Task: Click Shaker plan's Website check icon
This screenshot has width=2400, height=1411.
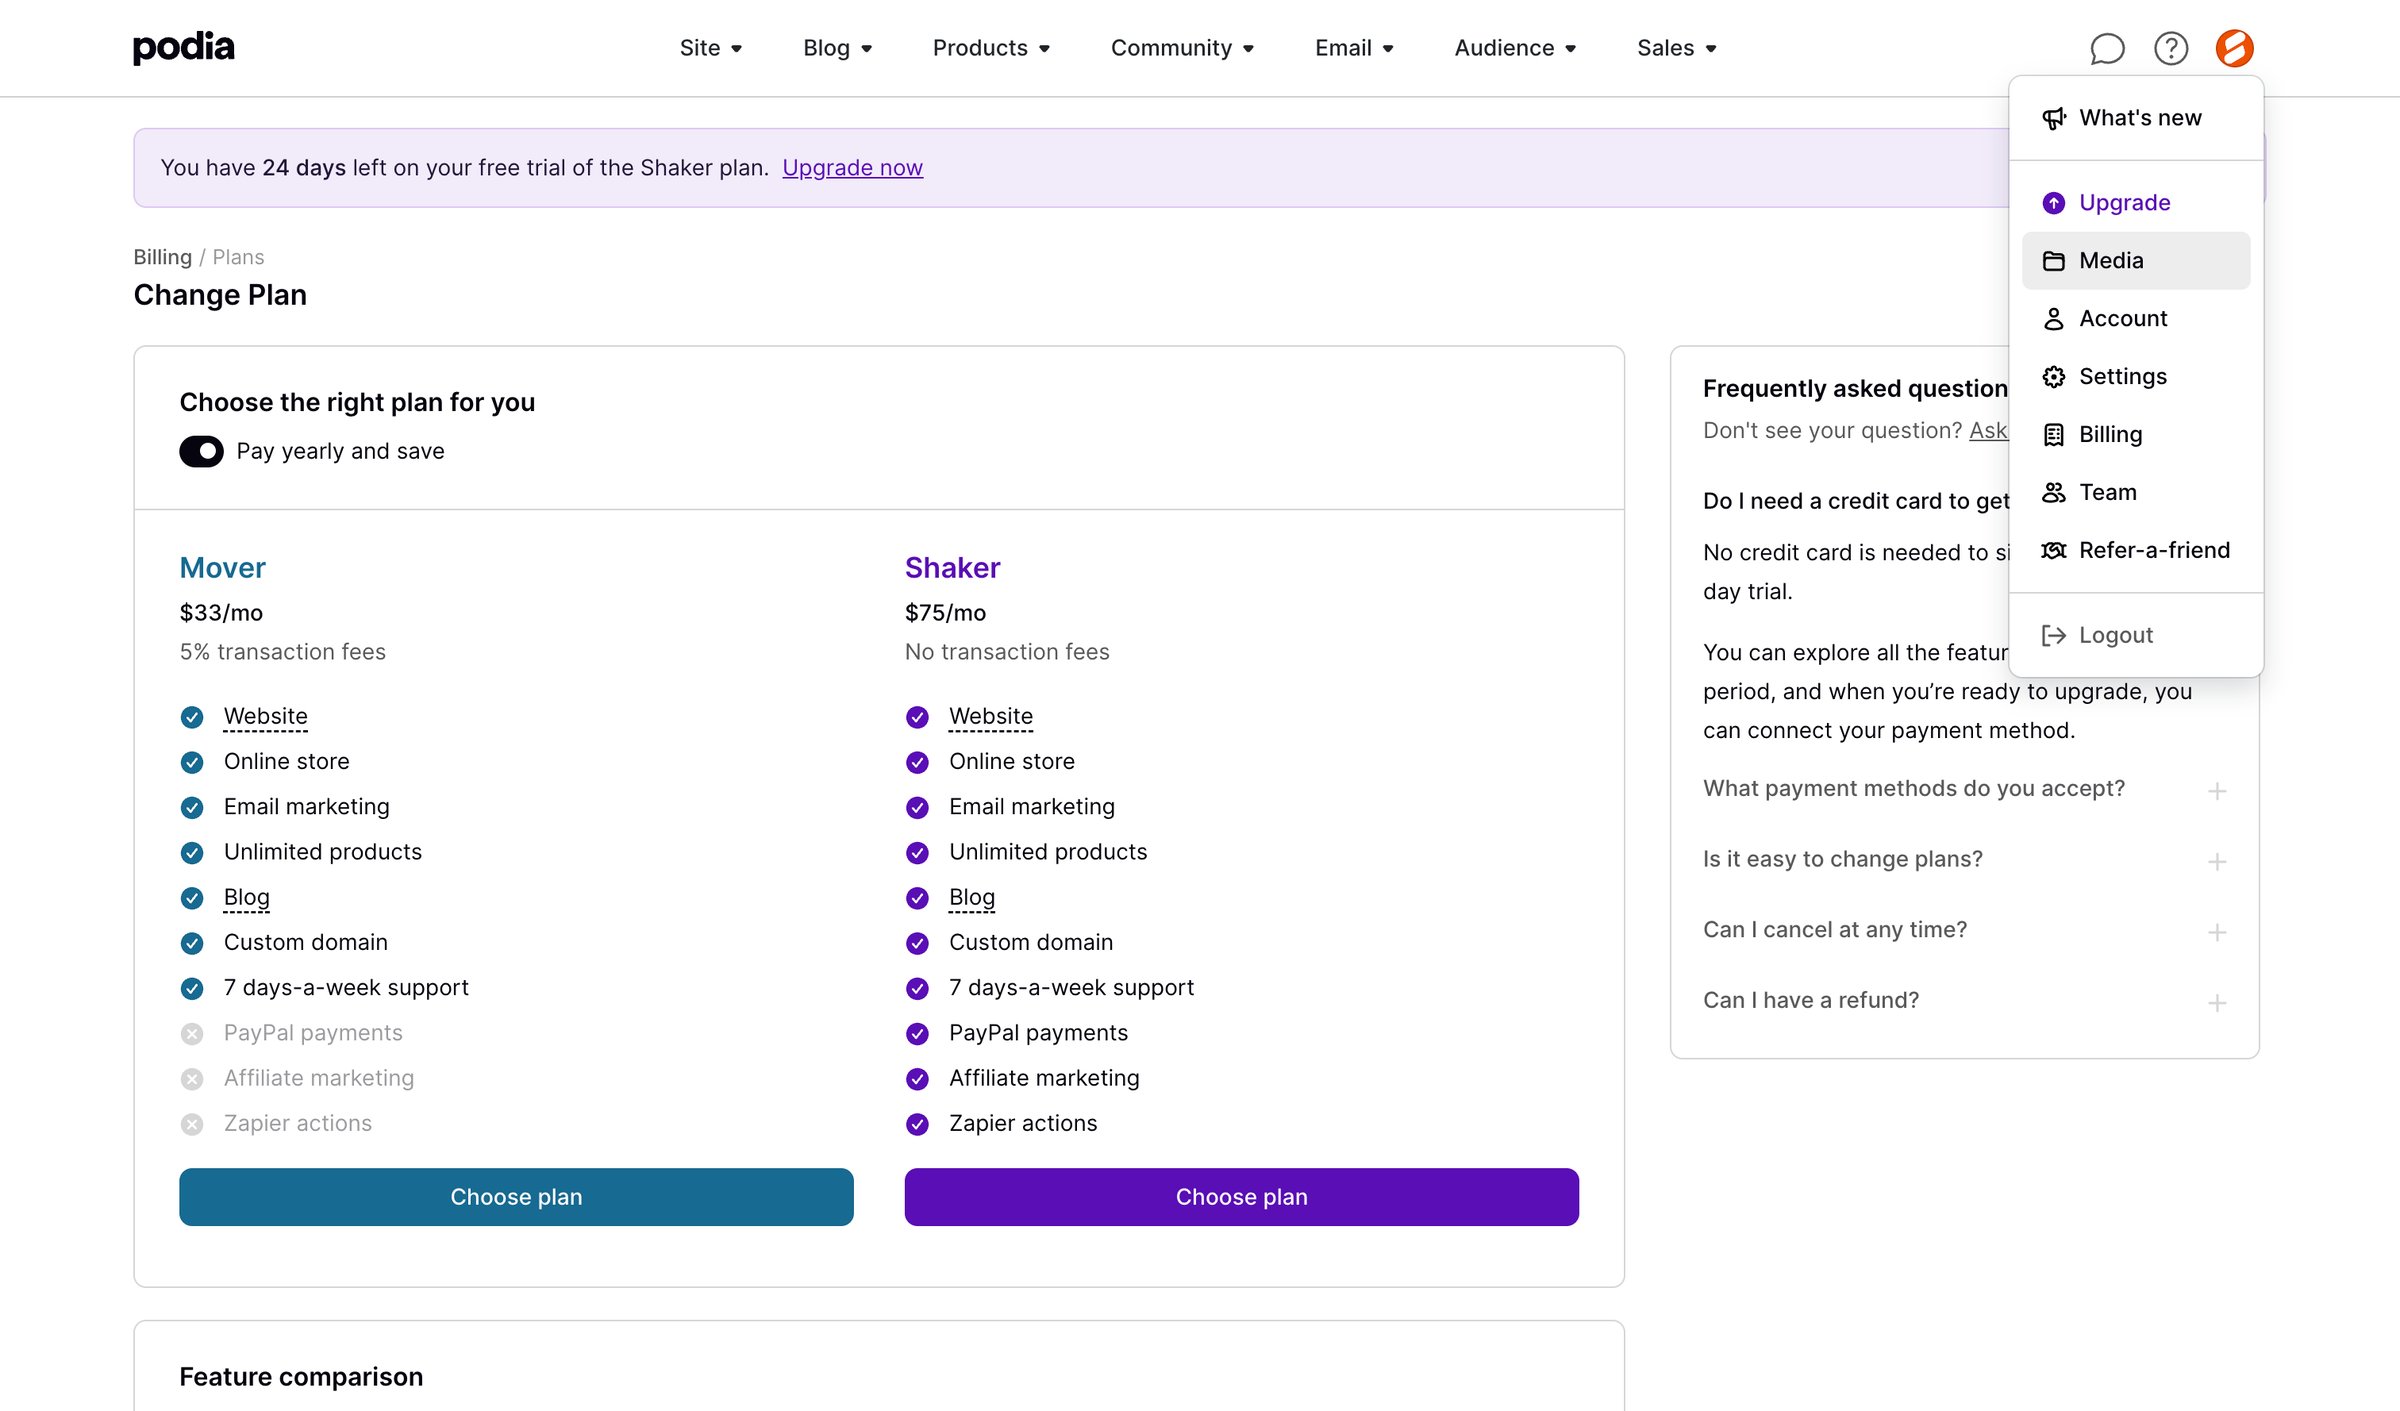Action: pyautogui.click(x=917, y=717)
